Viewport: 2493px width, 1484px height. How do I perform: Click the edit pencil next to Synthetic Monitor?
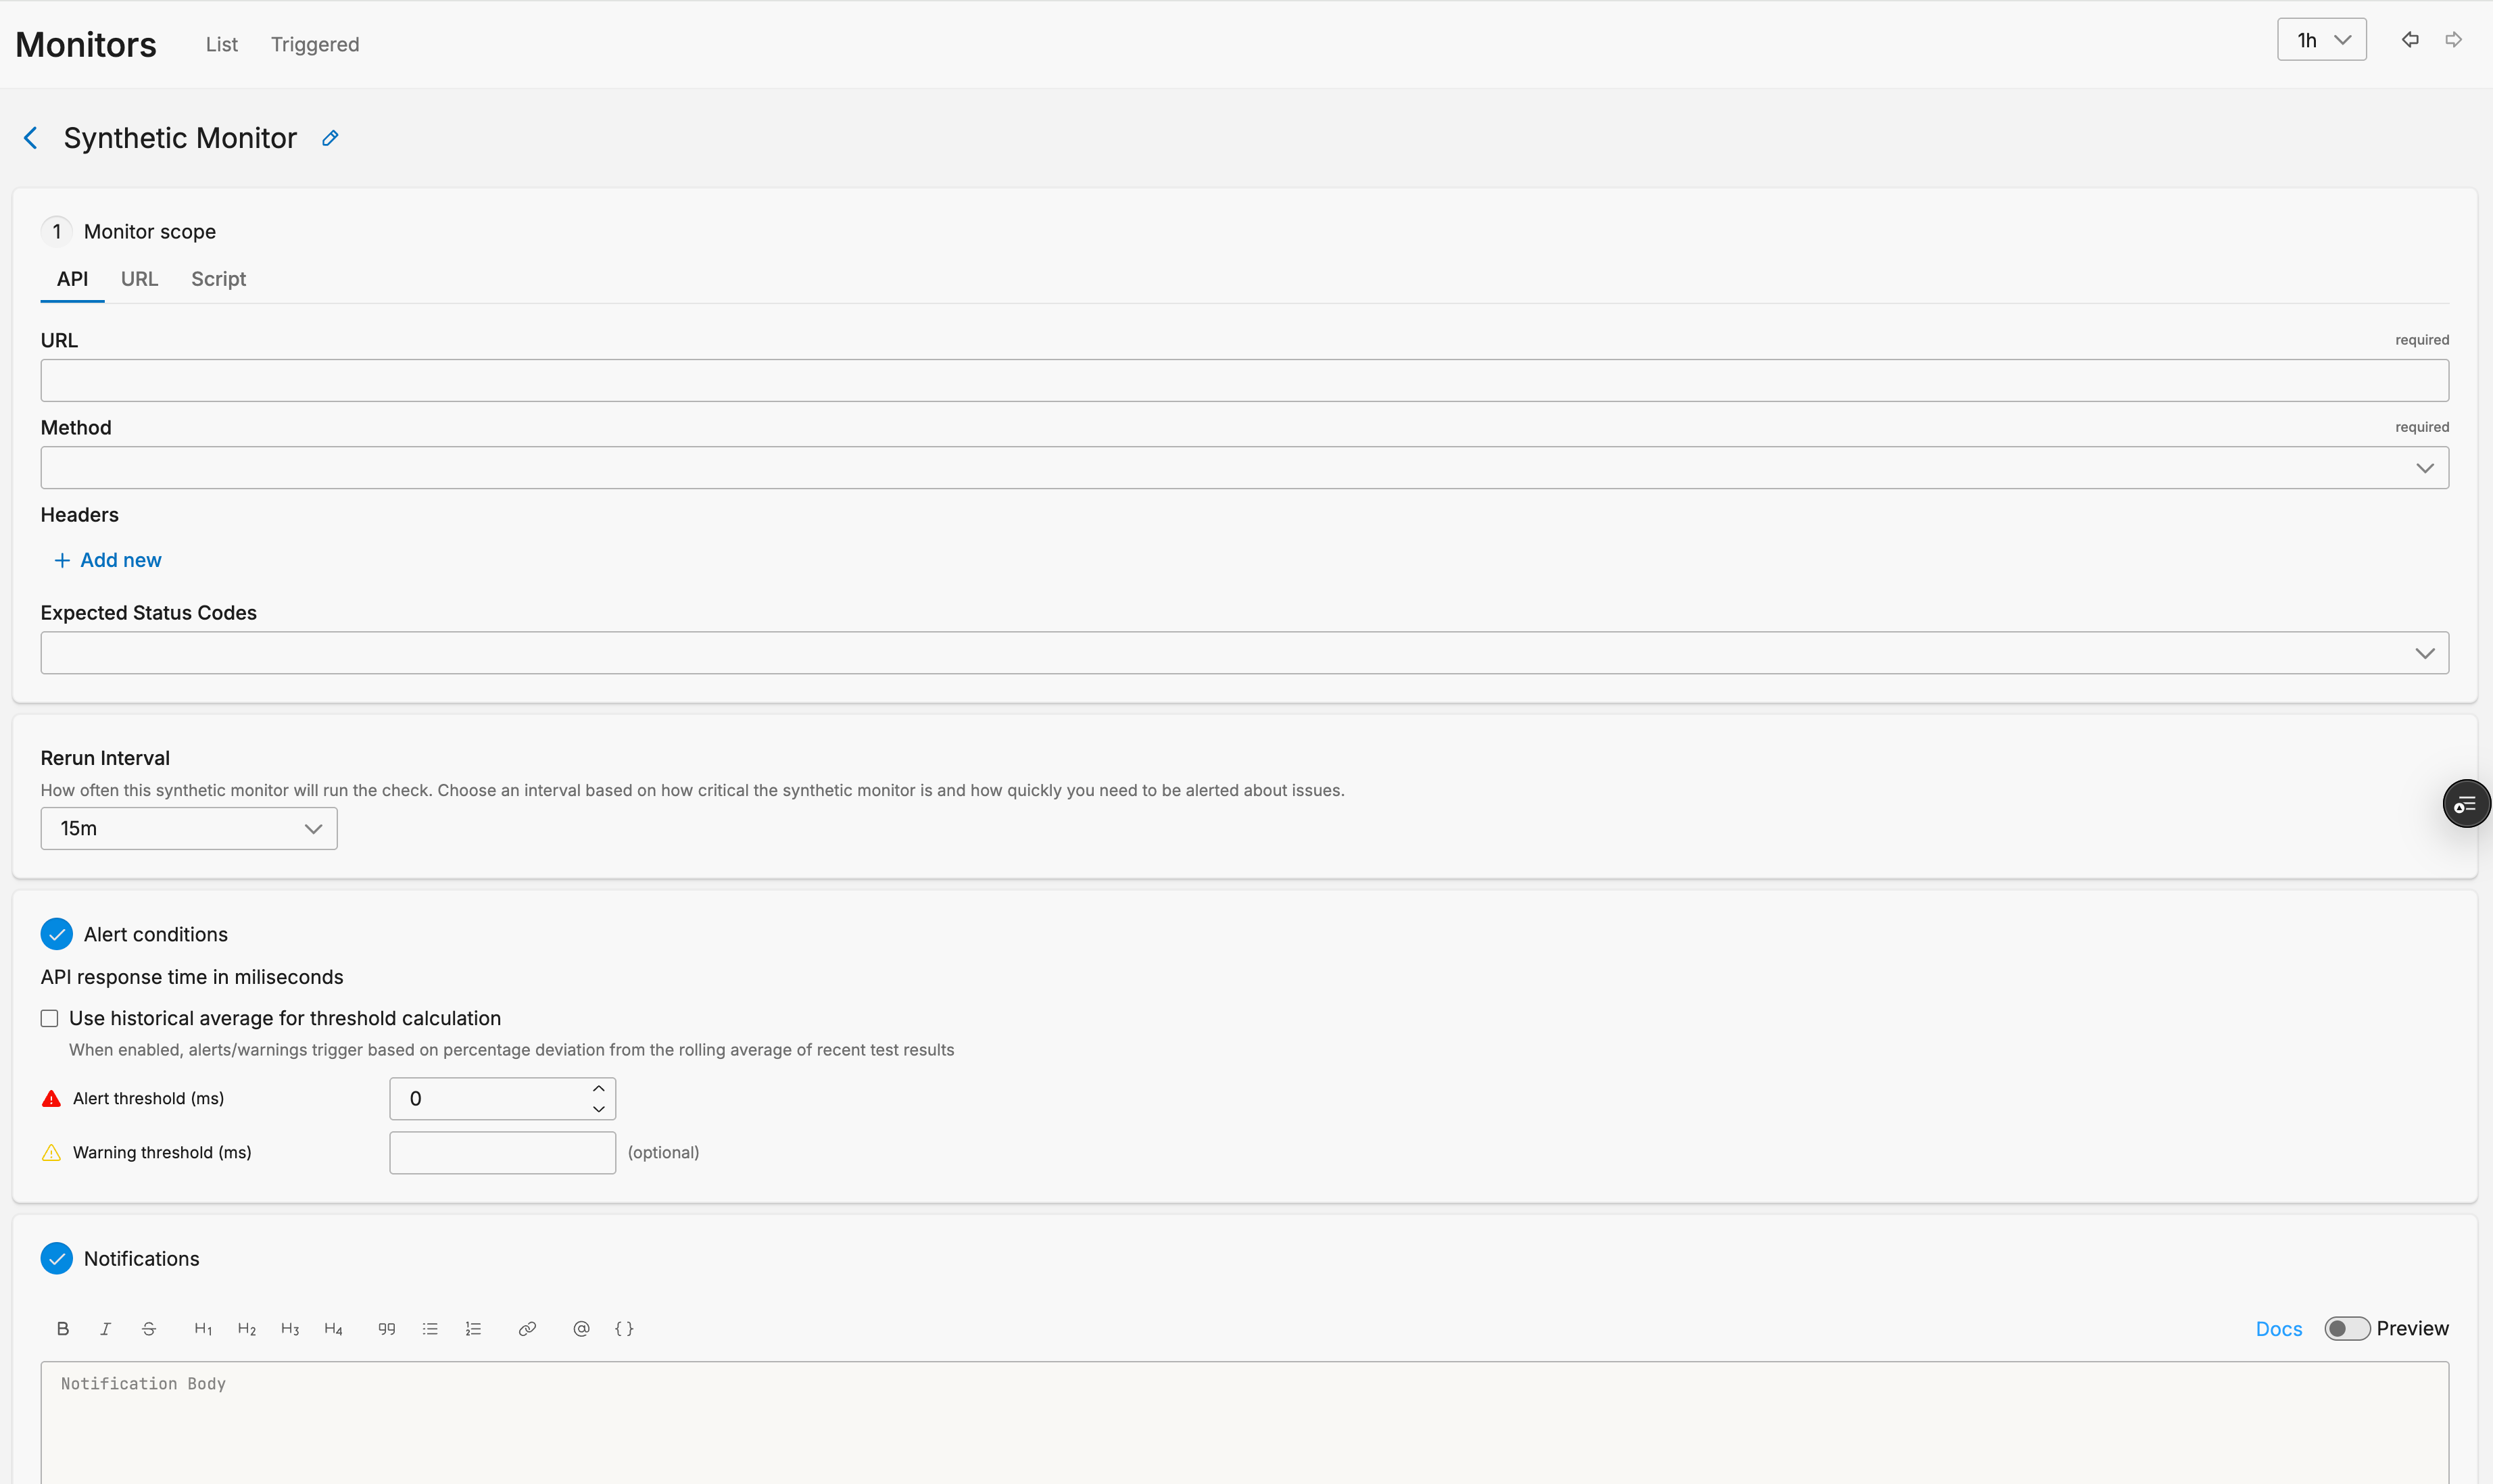click(330, 137)
